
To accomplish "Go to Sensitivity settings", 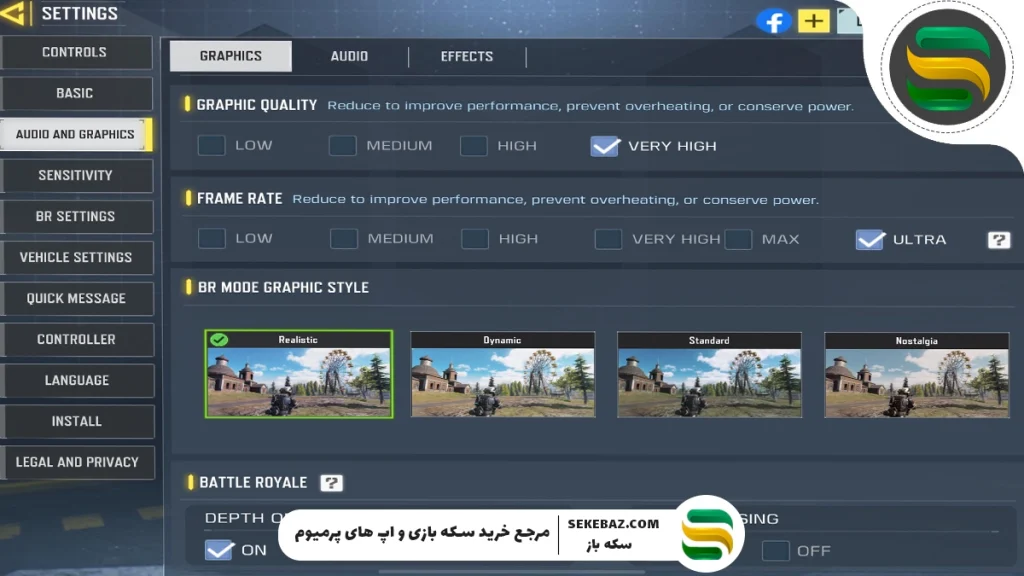I will click(x=76, y=175).
